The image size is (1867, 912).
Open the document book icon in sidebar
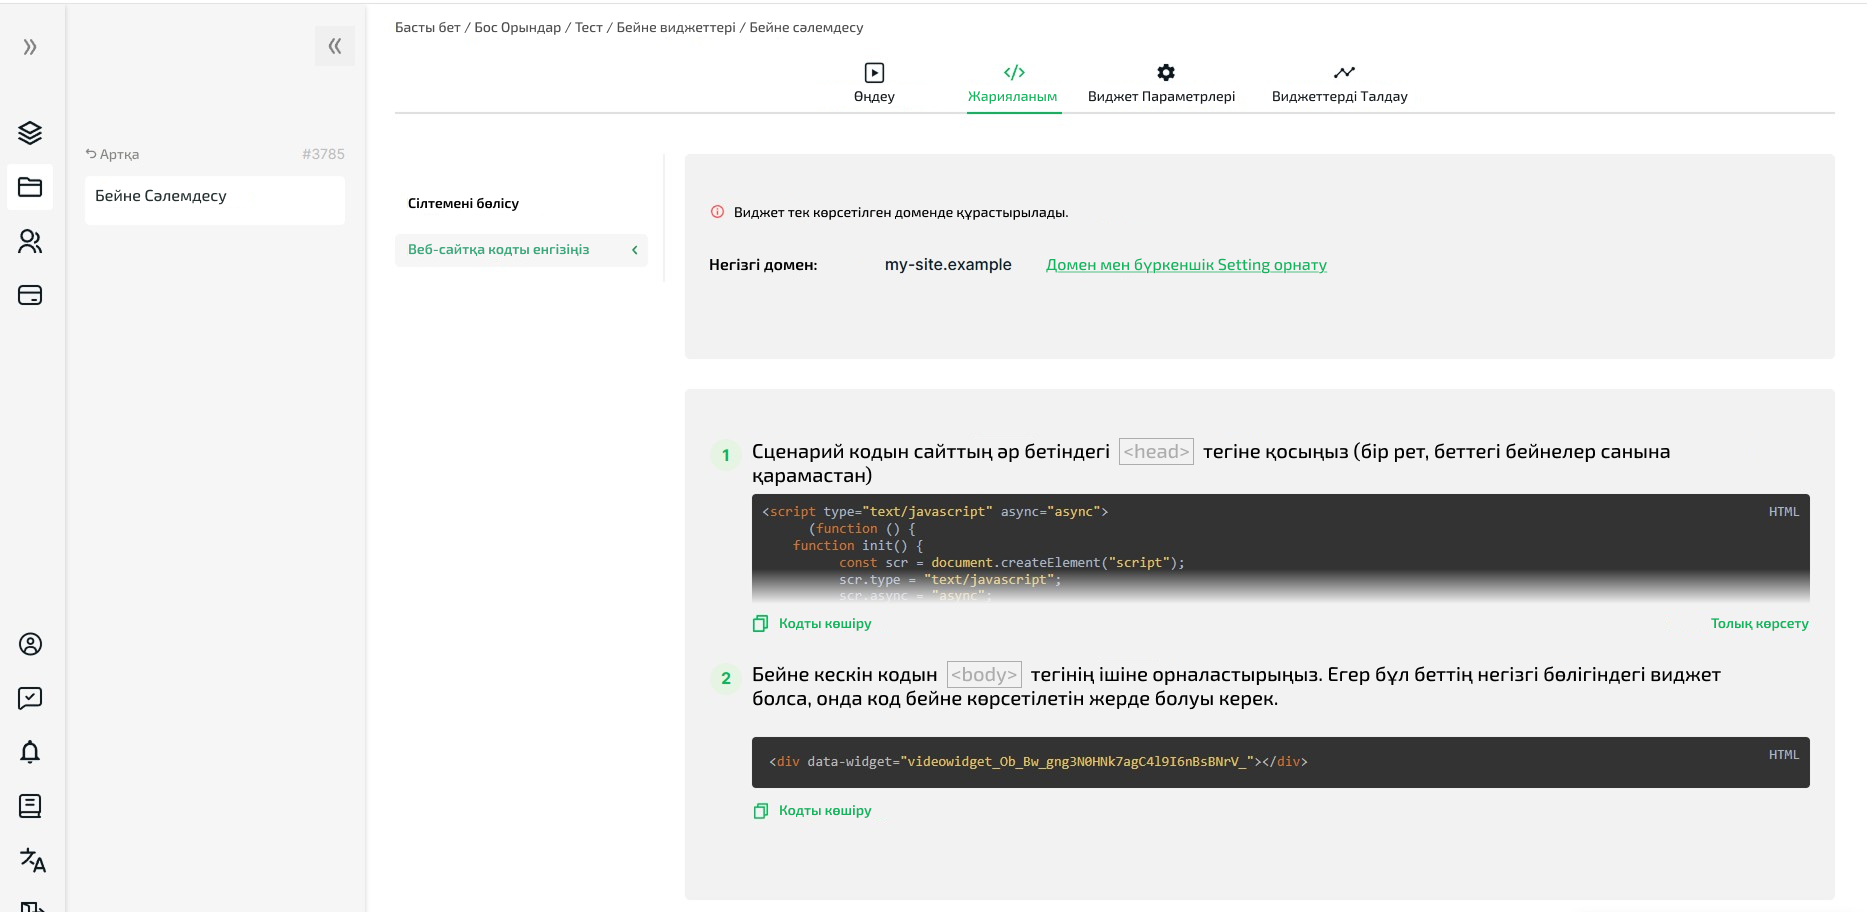coord(30,806)
